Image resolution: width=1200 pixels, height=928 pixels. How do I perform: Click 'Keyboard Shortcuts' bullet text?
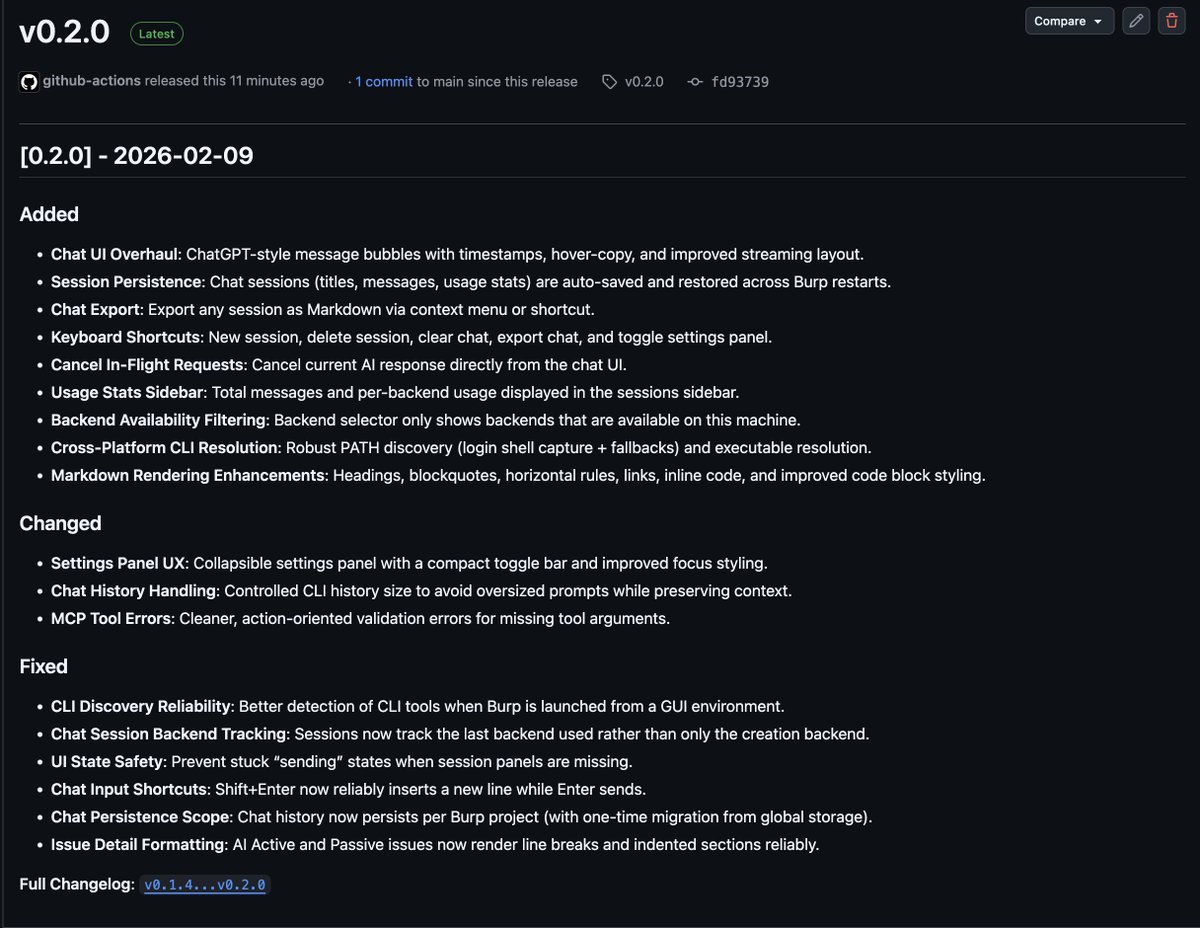point(125,337)
